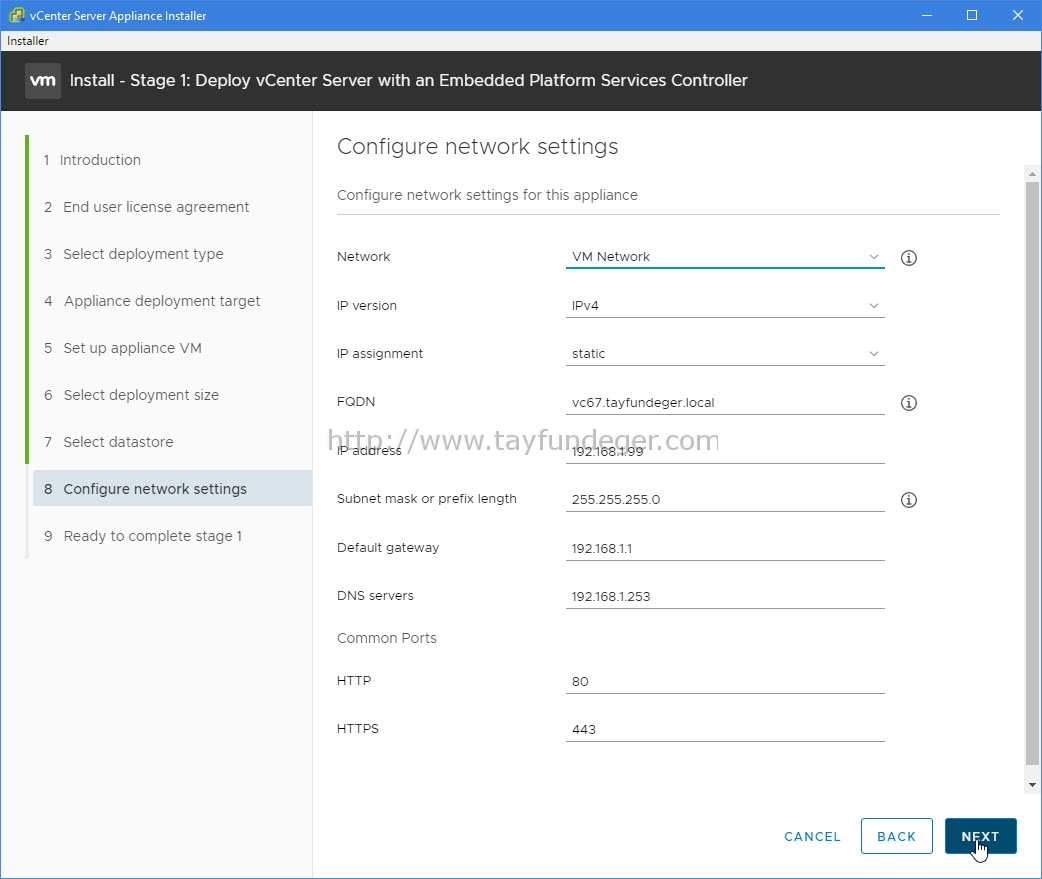Click the vm logo in the header
This screenshot has width=1042, height=879.
pos(43,80)
